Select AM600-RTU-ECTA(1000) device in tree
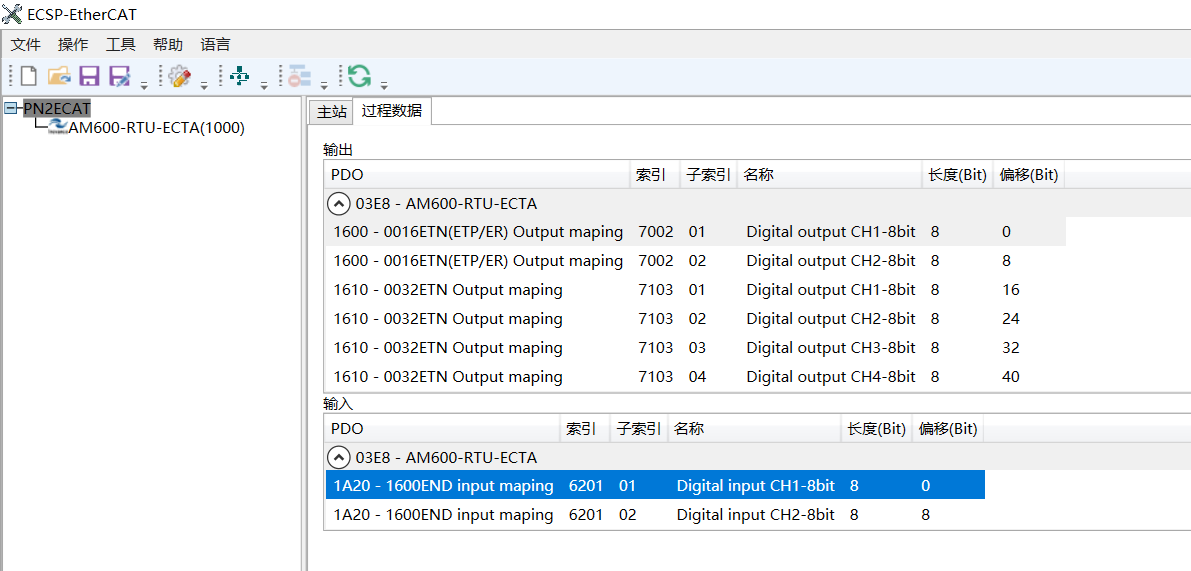The height and width of the screenshot is (571, 1191). coord(156,128)
